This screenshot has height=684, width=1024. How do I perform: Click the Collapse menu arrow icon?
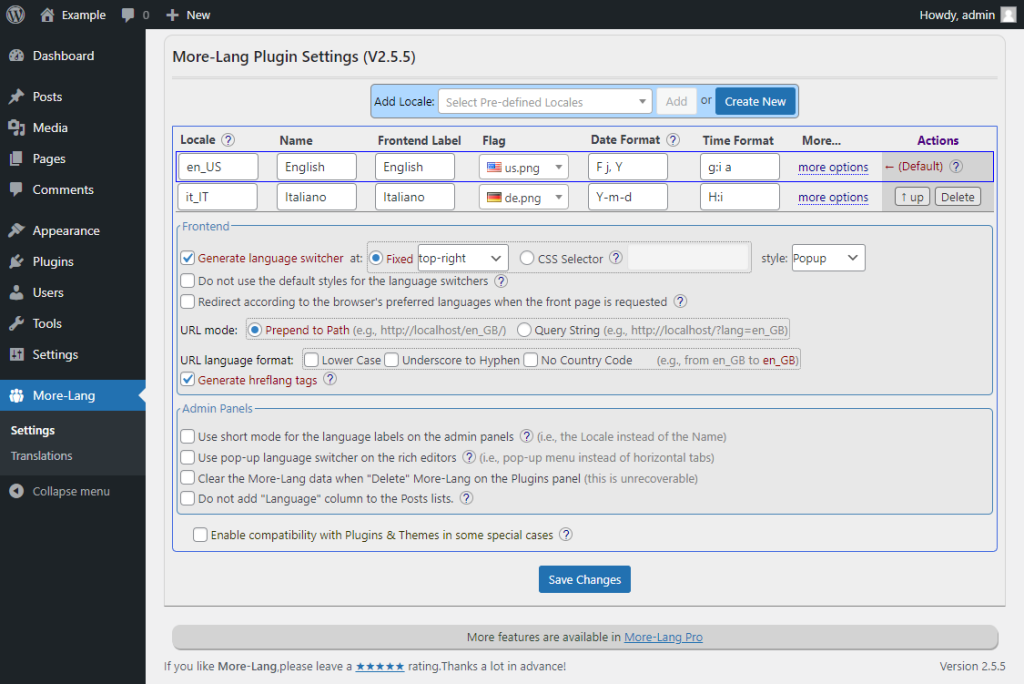coord(16,492)
